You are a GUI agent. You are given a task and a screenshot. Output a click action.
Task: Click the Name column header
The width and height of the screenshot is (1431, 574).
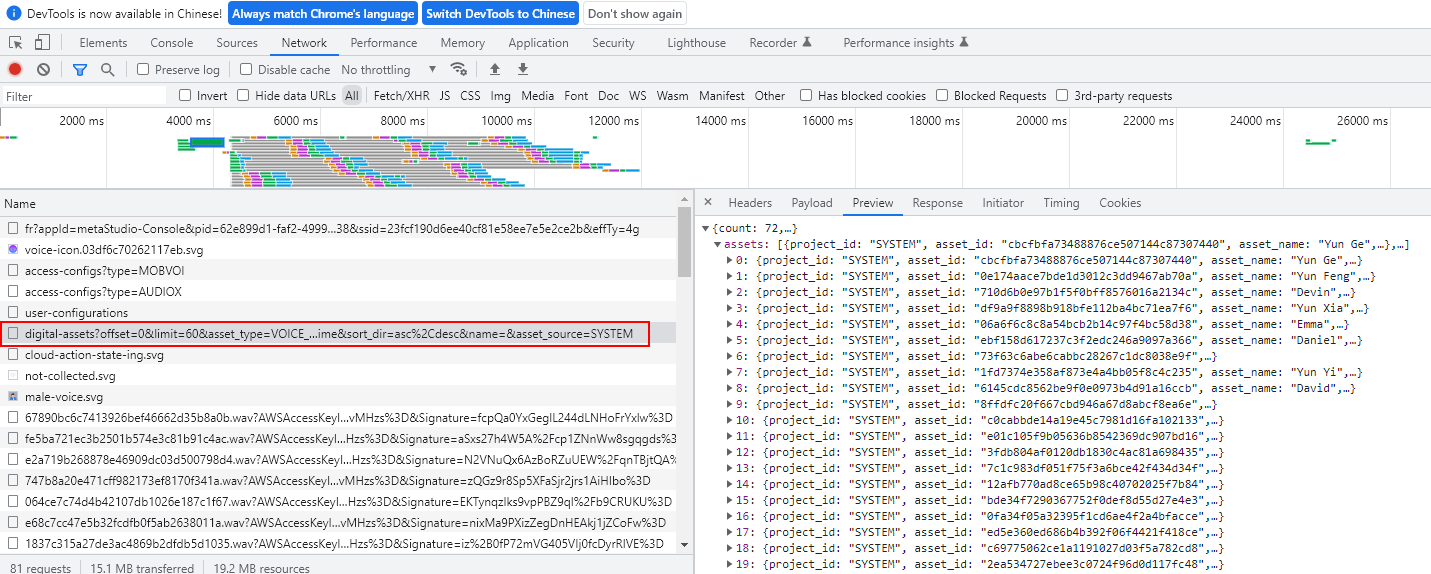(x=339, y=203)
